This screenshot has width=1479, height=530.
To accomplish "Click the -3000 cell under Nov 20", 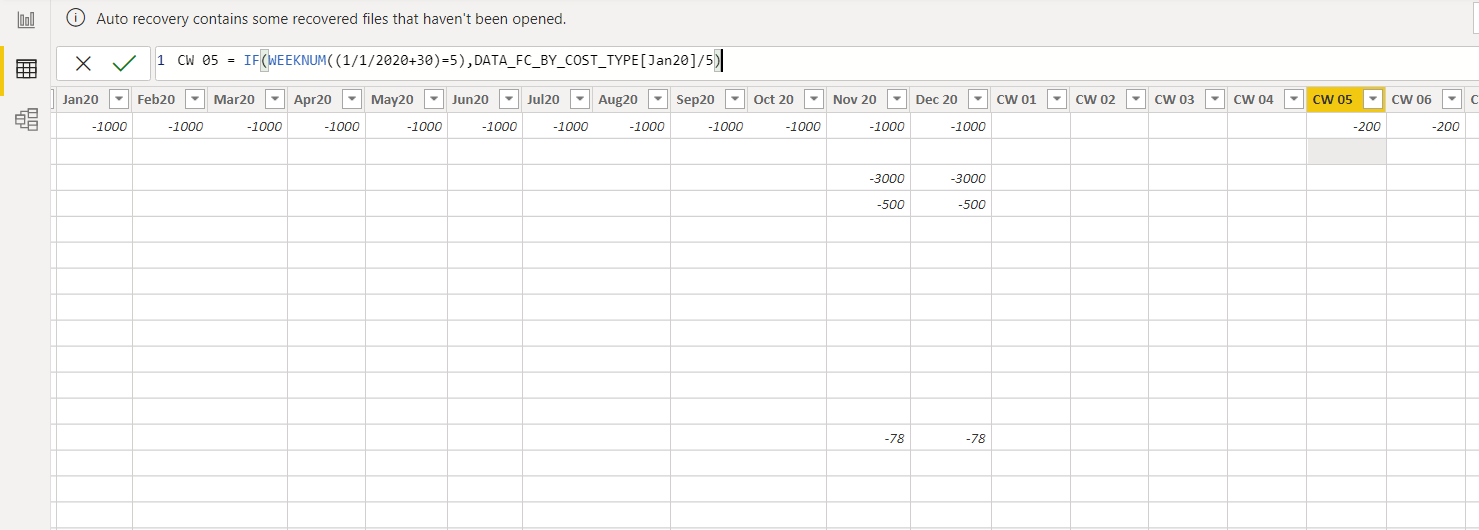I will tap(868, 178).
